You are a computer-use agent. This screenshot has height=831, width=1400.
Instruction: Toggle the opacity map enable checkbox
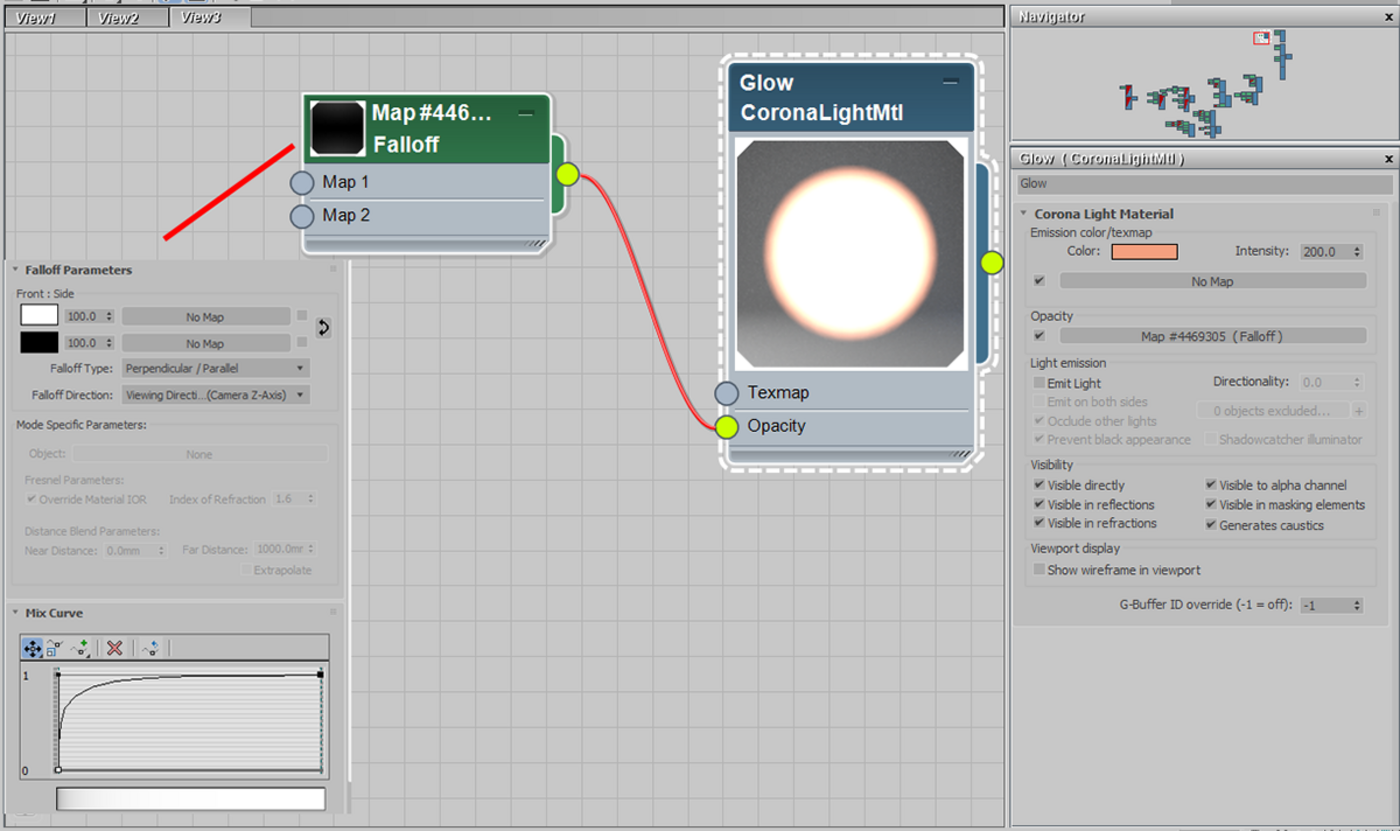point(1039,336)
